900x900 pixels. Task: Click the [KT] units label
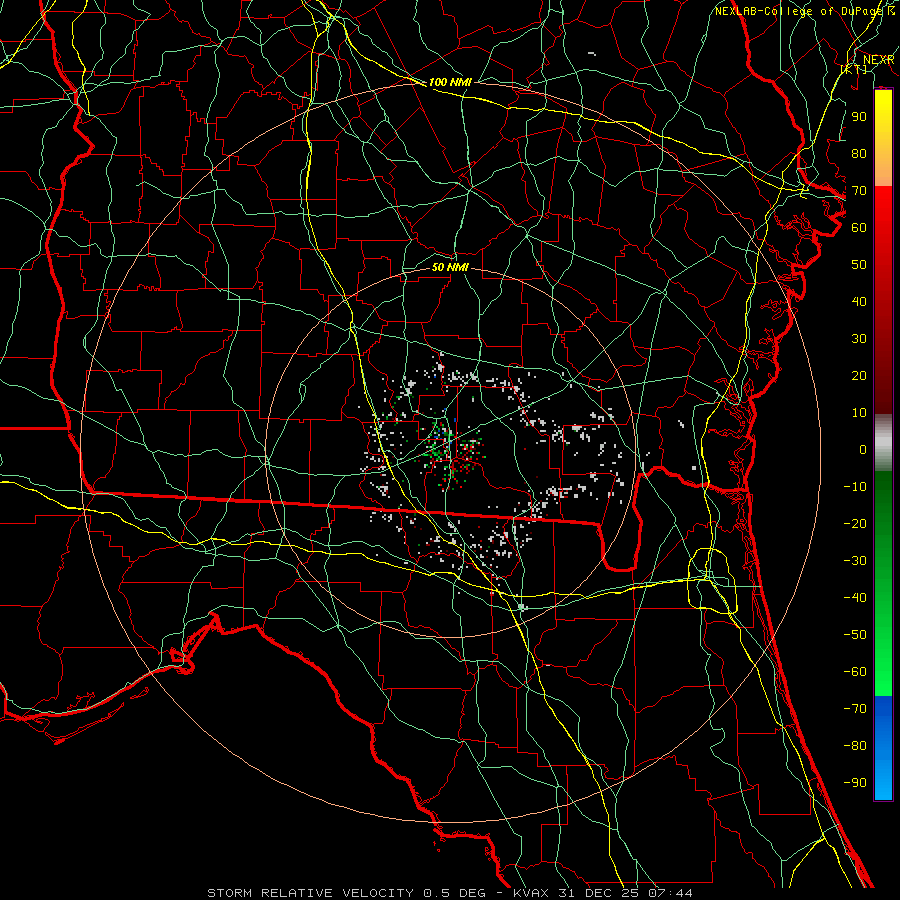point(854,69)
